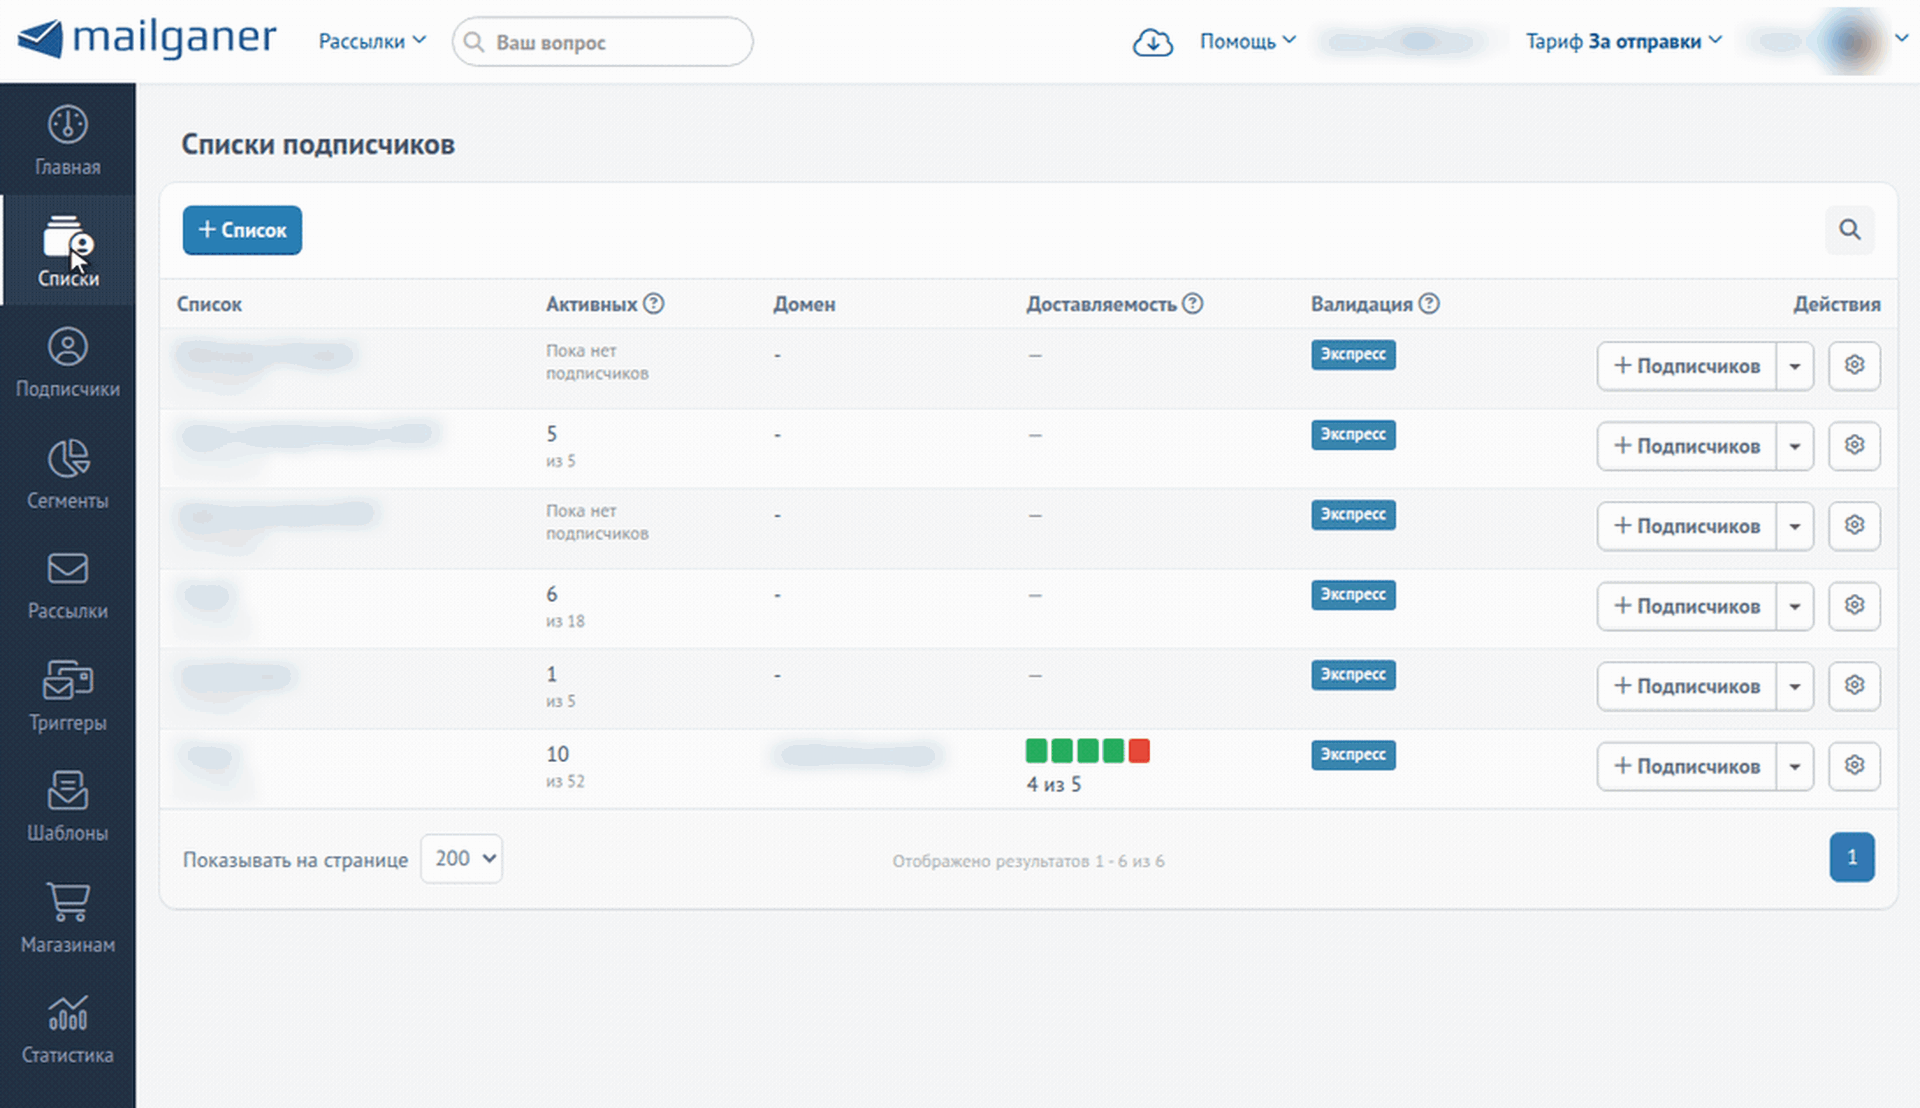Screen dimensions: 1920x1108
Task: Open the Главная dashboard in sidebar
Action: [x=67, y=140]
